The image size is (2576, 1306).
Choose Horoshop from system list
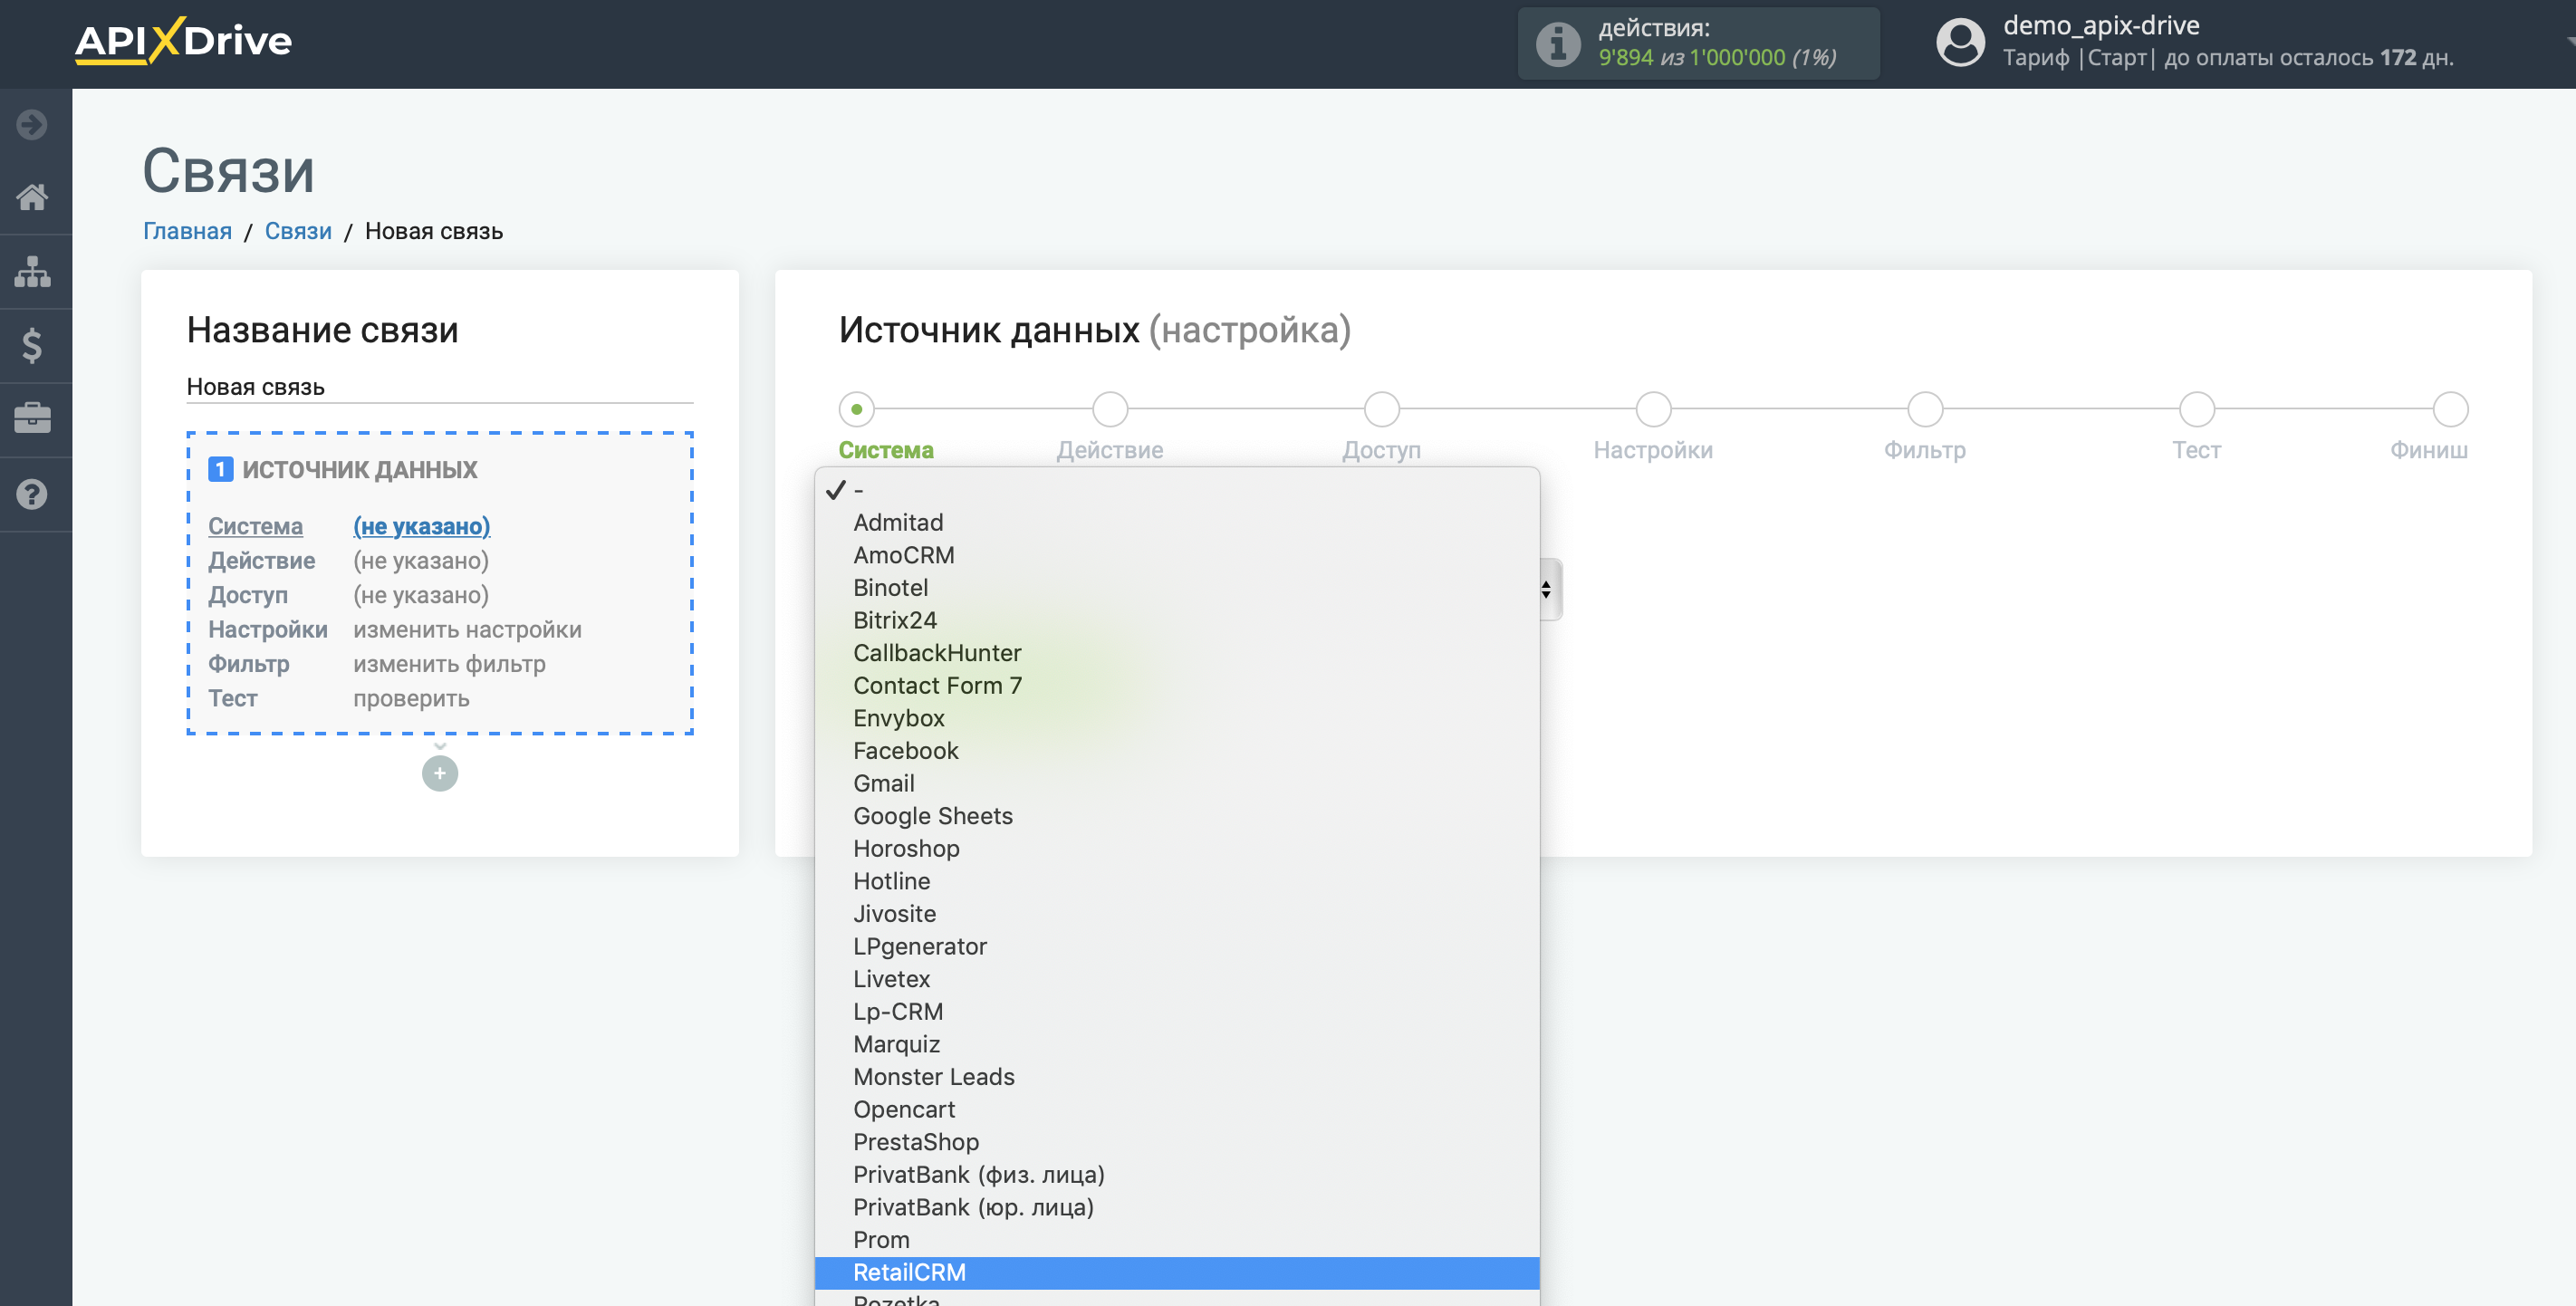click(1177, 849)
